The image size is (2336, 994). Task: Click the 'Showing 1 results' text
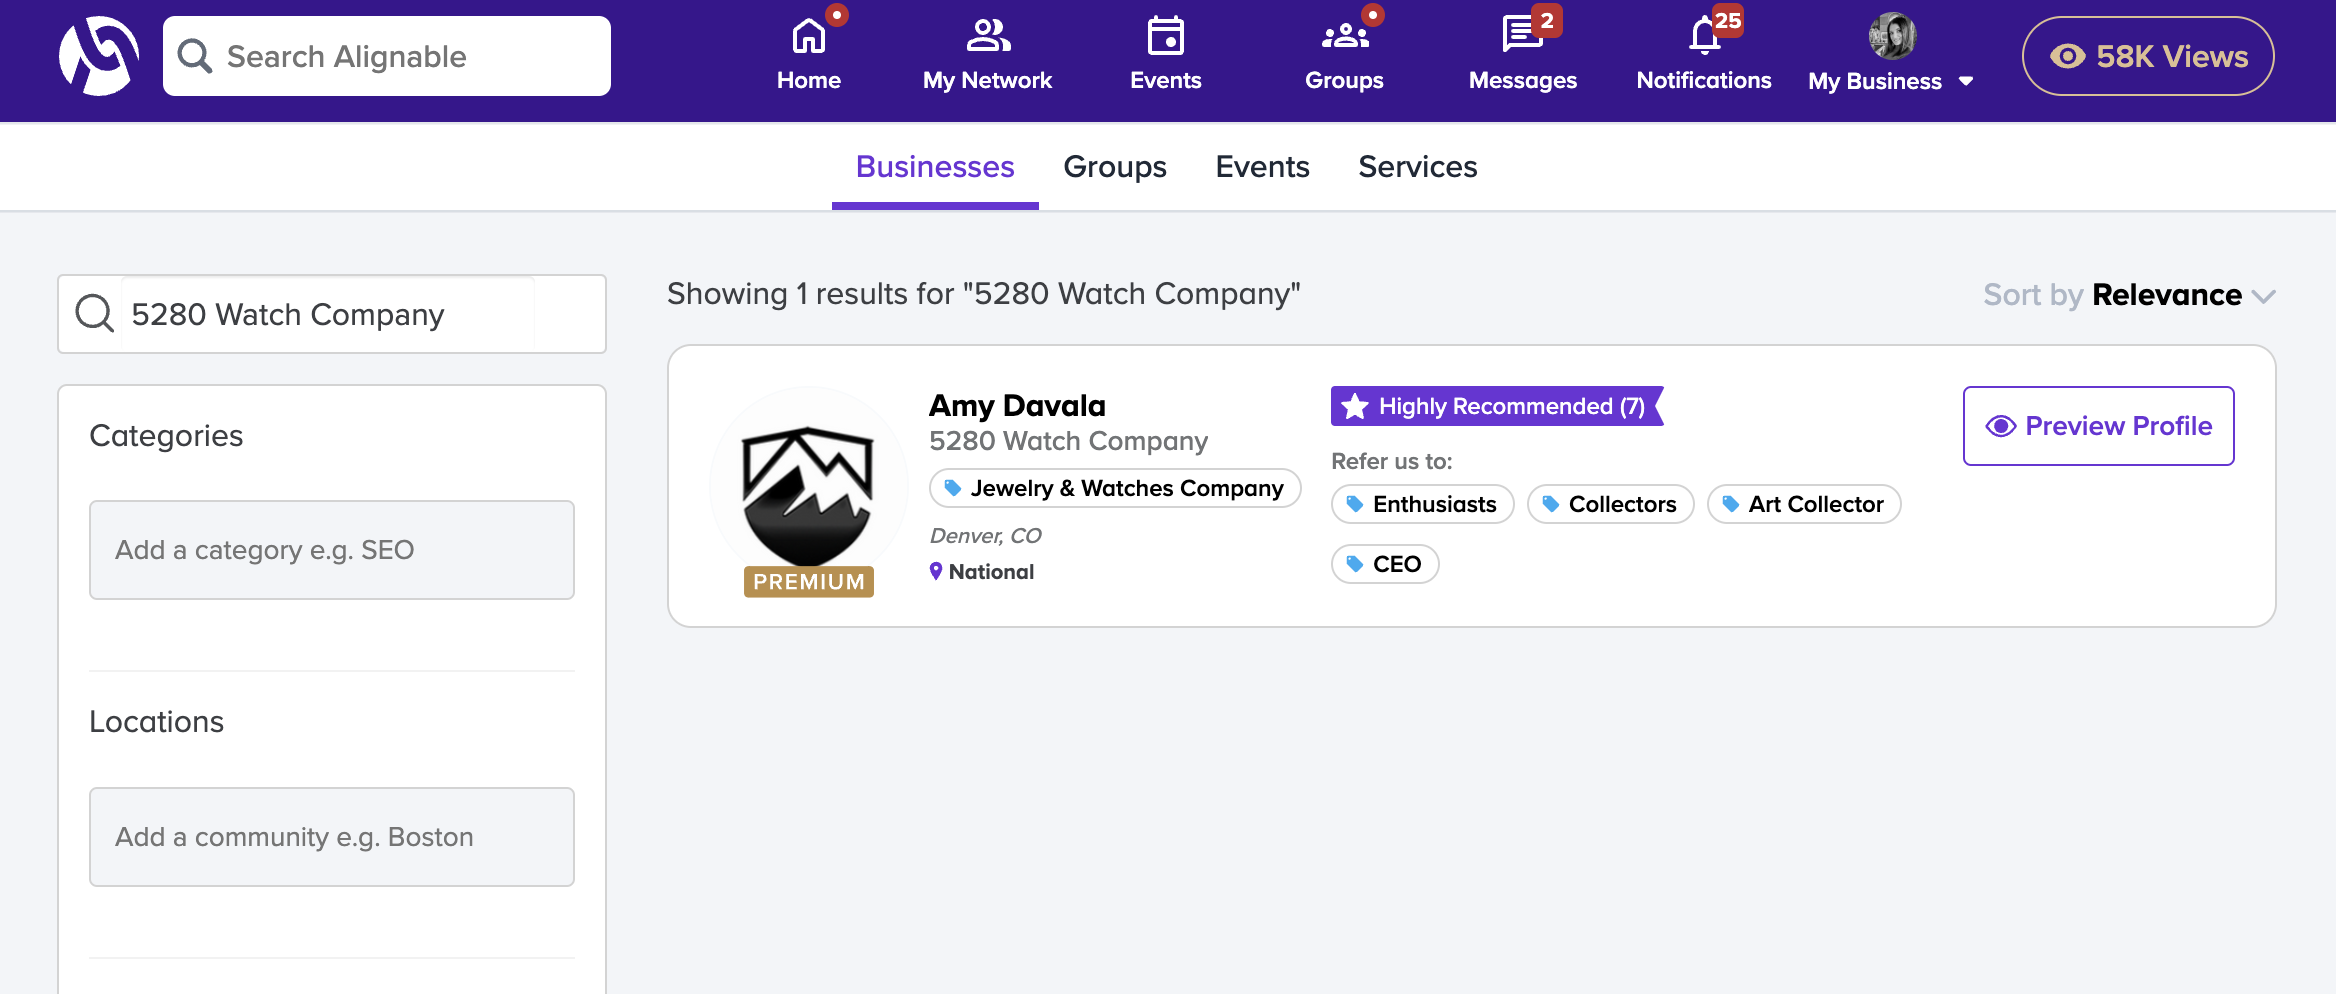coord(983,294)
